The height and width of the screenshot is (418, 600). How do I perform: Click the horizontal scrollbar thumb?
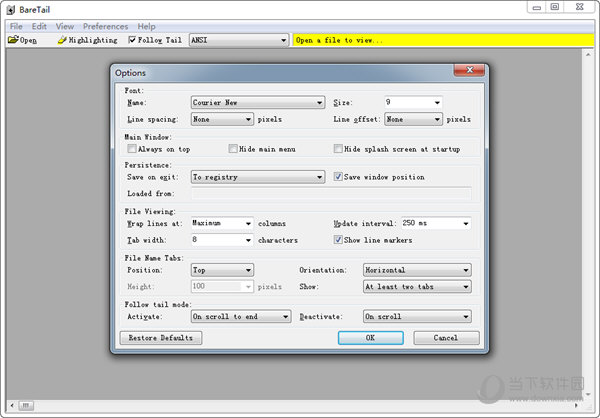(x=26, y=405)
